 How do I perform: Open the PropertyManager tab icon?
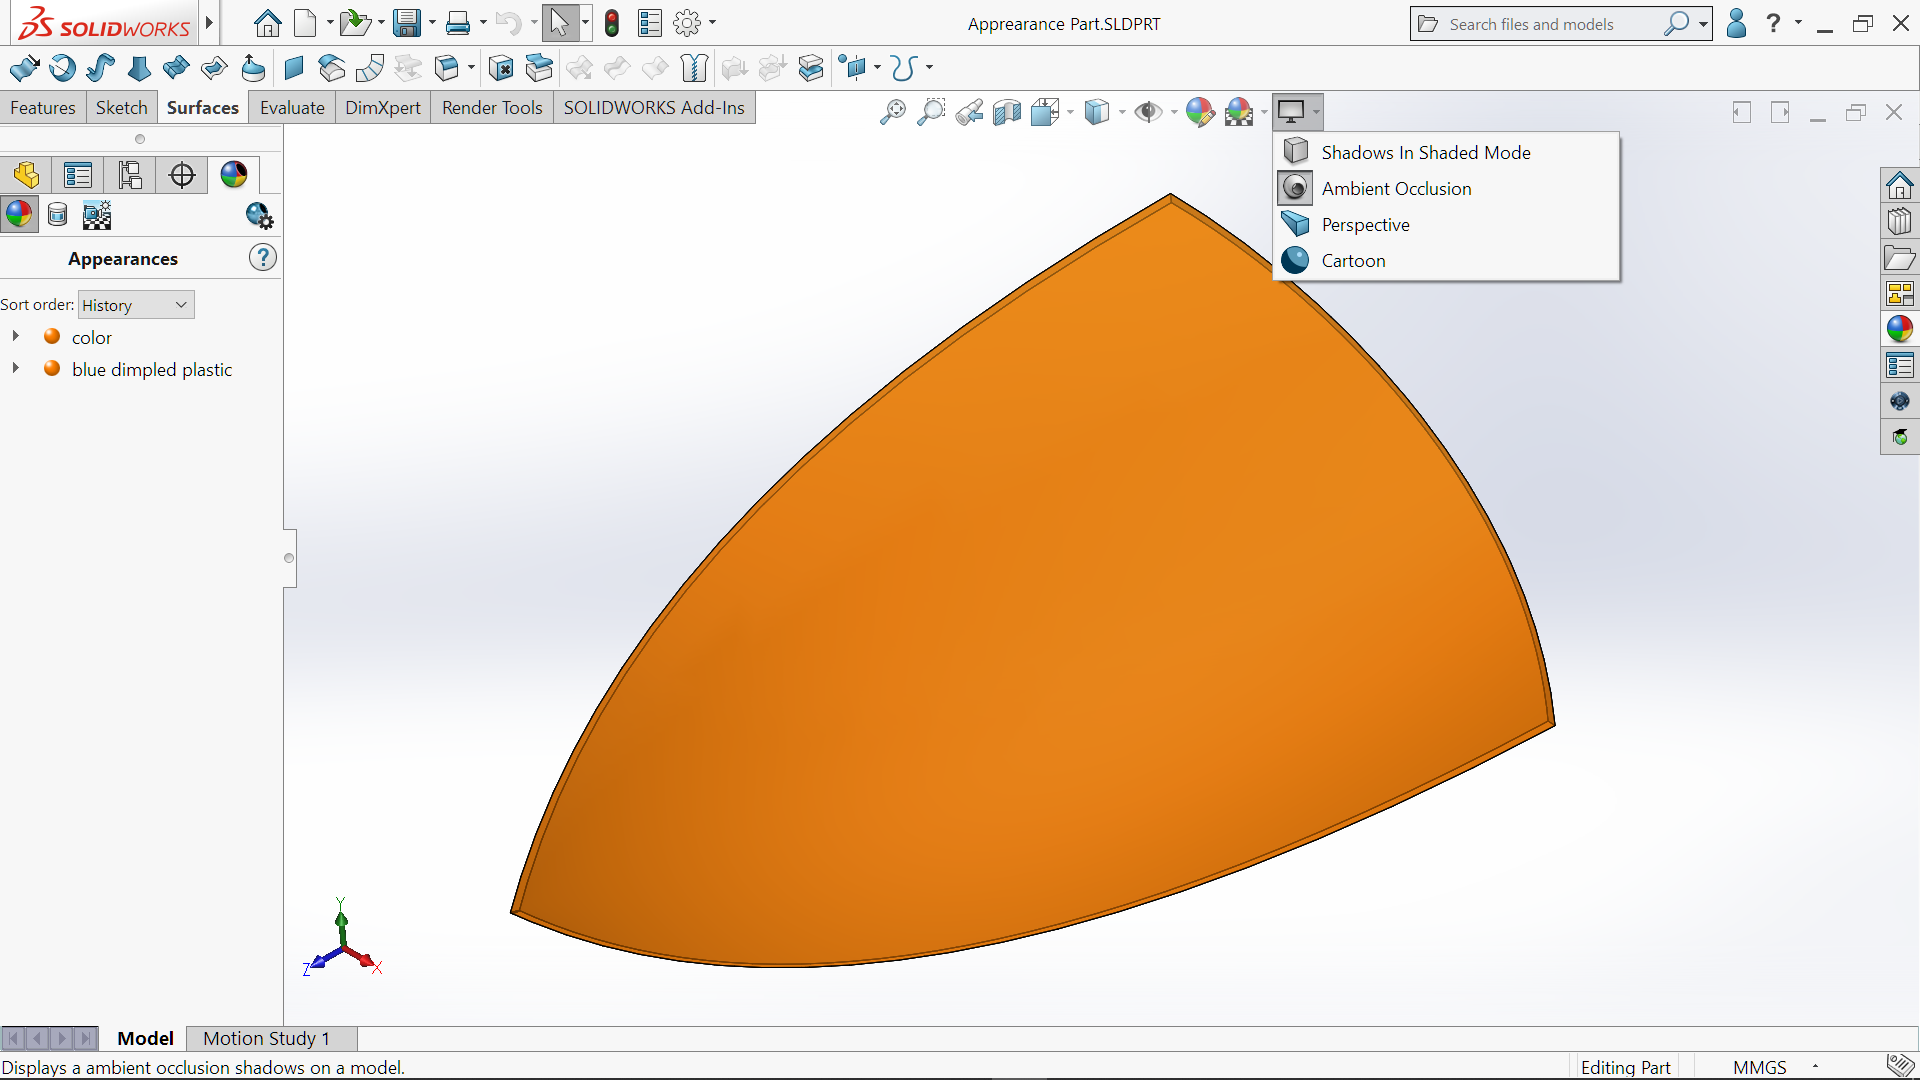(x=78, y=175)
